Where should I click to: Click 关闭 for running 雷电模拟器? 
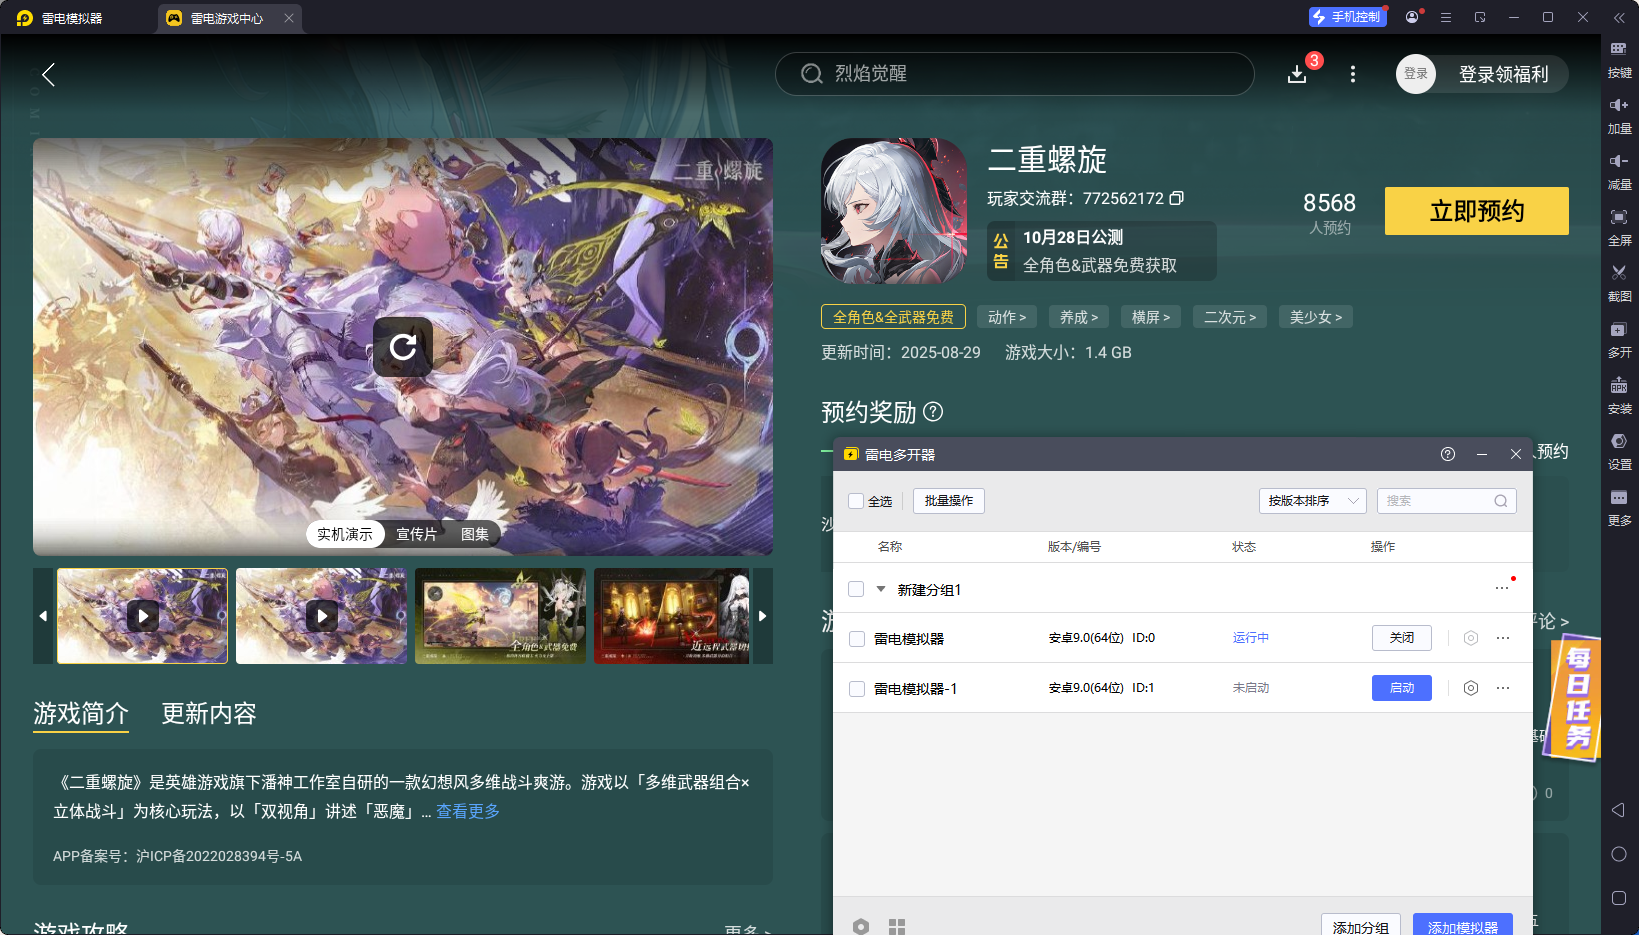coord(1402,638)
